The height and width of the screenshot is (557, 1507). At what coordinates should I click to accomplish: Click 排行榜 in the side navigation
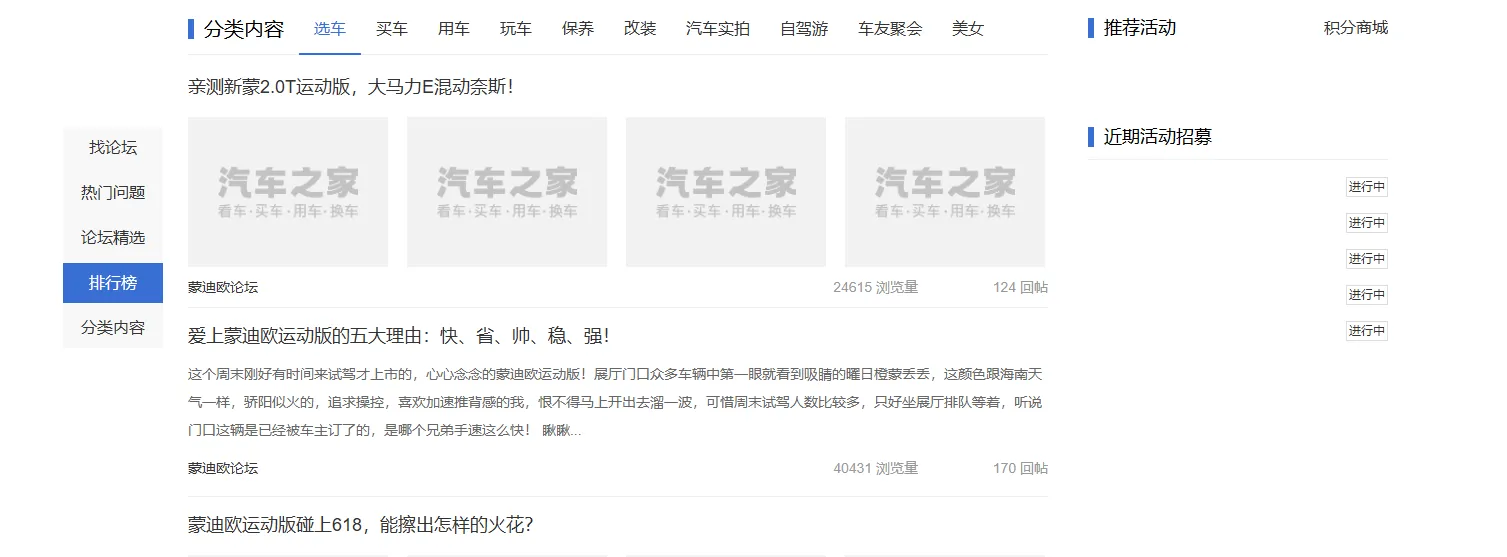pos(113,283)
